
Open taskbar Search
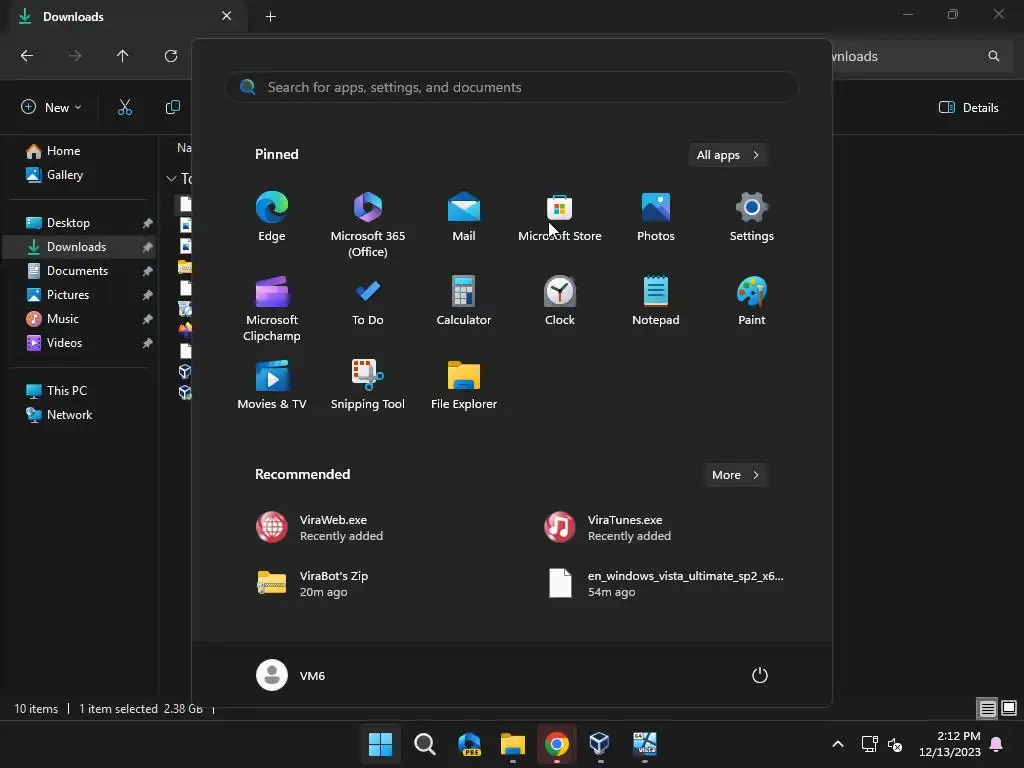tap(424, 744)
